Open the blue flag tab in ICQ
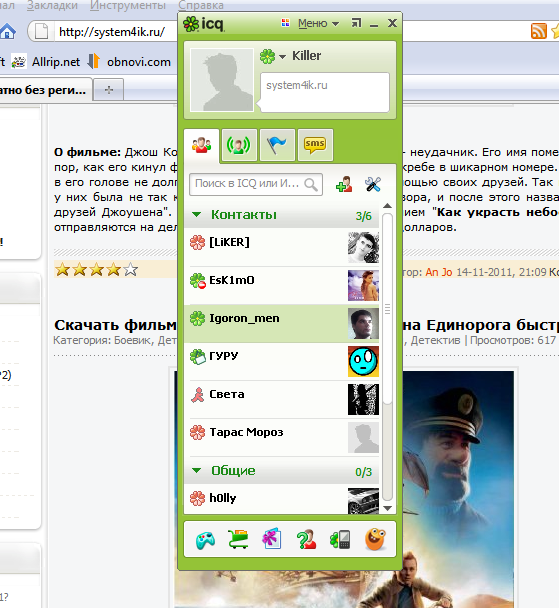The height and width of the screenshot is (608, 559). point(276,145)
